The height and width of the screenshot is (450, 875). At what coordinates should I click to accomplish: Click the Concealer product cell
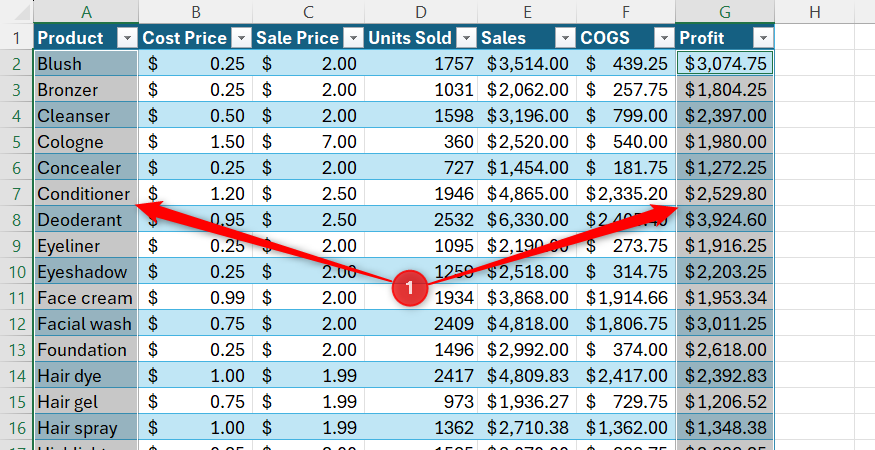pyautogui.click(x=86, y=167)
